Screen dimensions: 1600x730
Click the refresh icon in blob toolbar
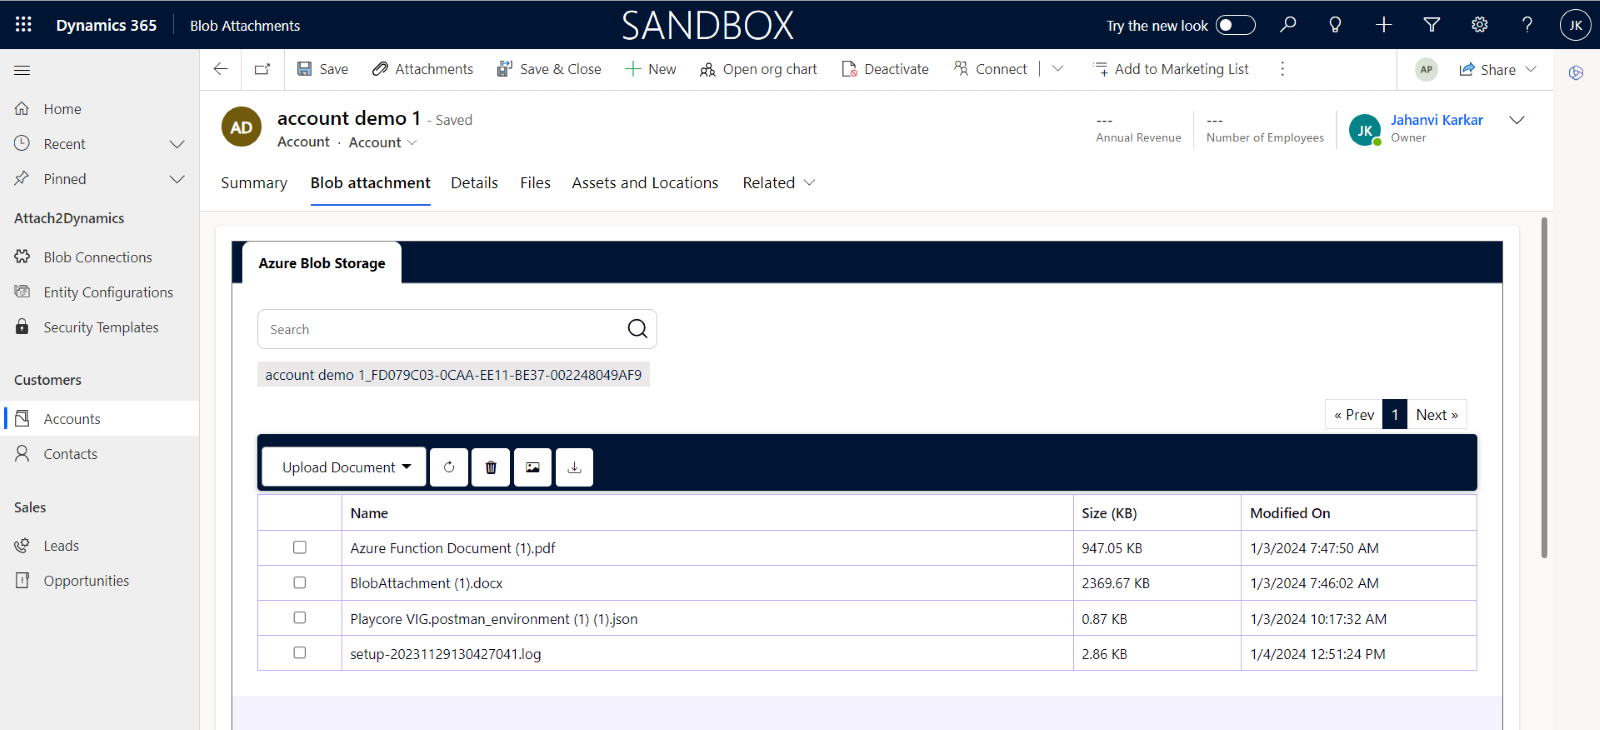[x=449, y=467]
